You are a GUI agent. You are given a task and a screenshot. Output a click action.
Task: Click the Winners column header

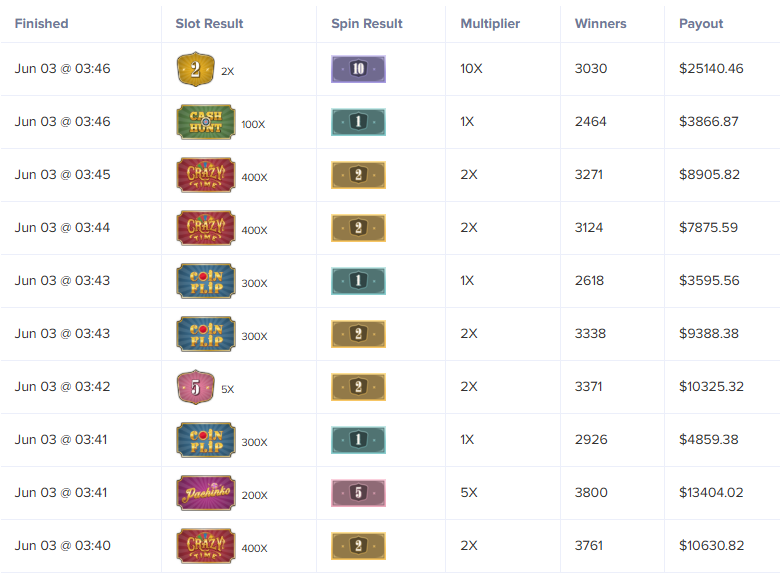pos(600,23)
